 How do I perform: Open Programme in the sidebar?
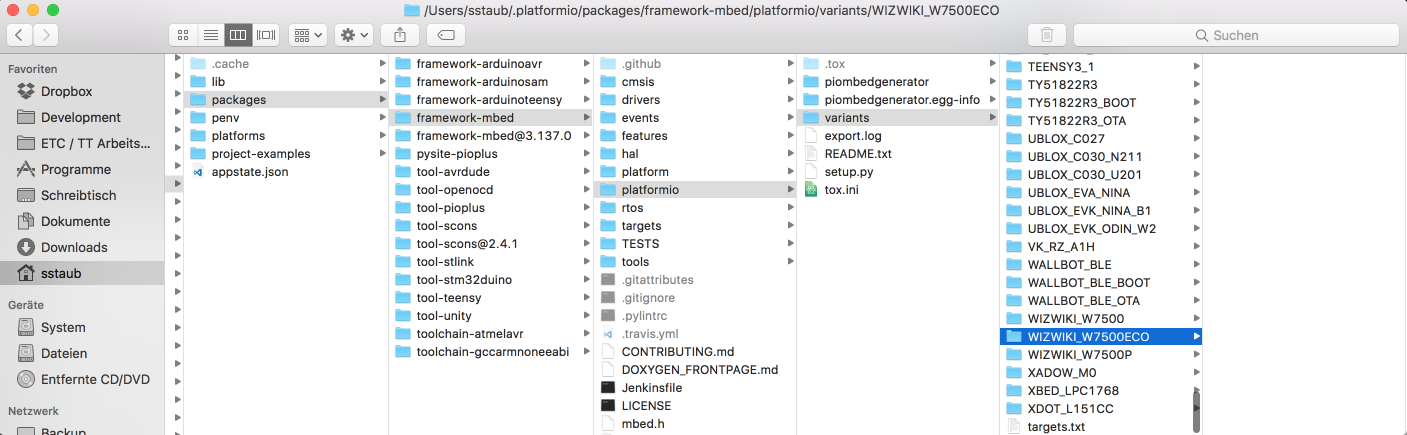tap(78, 169)
